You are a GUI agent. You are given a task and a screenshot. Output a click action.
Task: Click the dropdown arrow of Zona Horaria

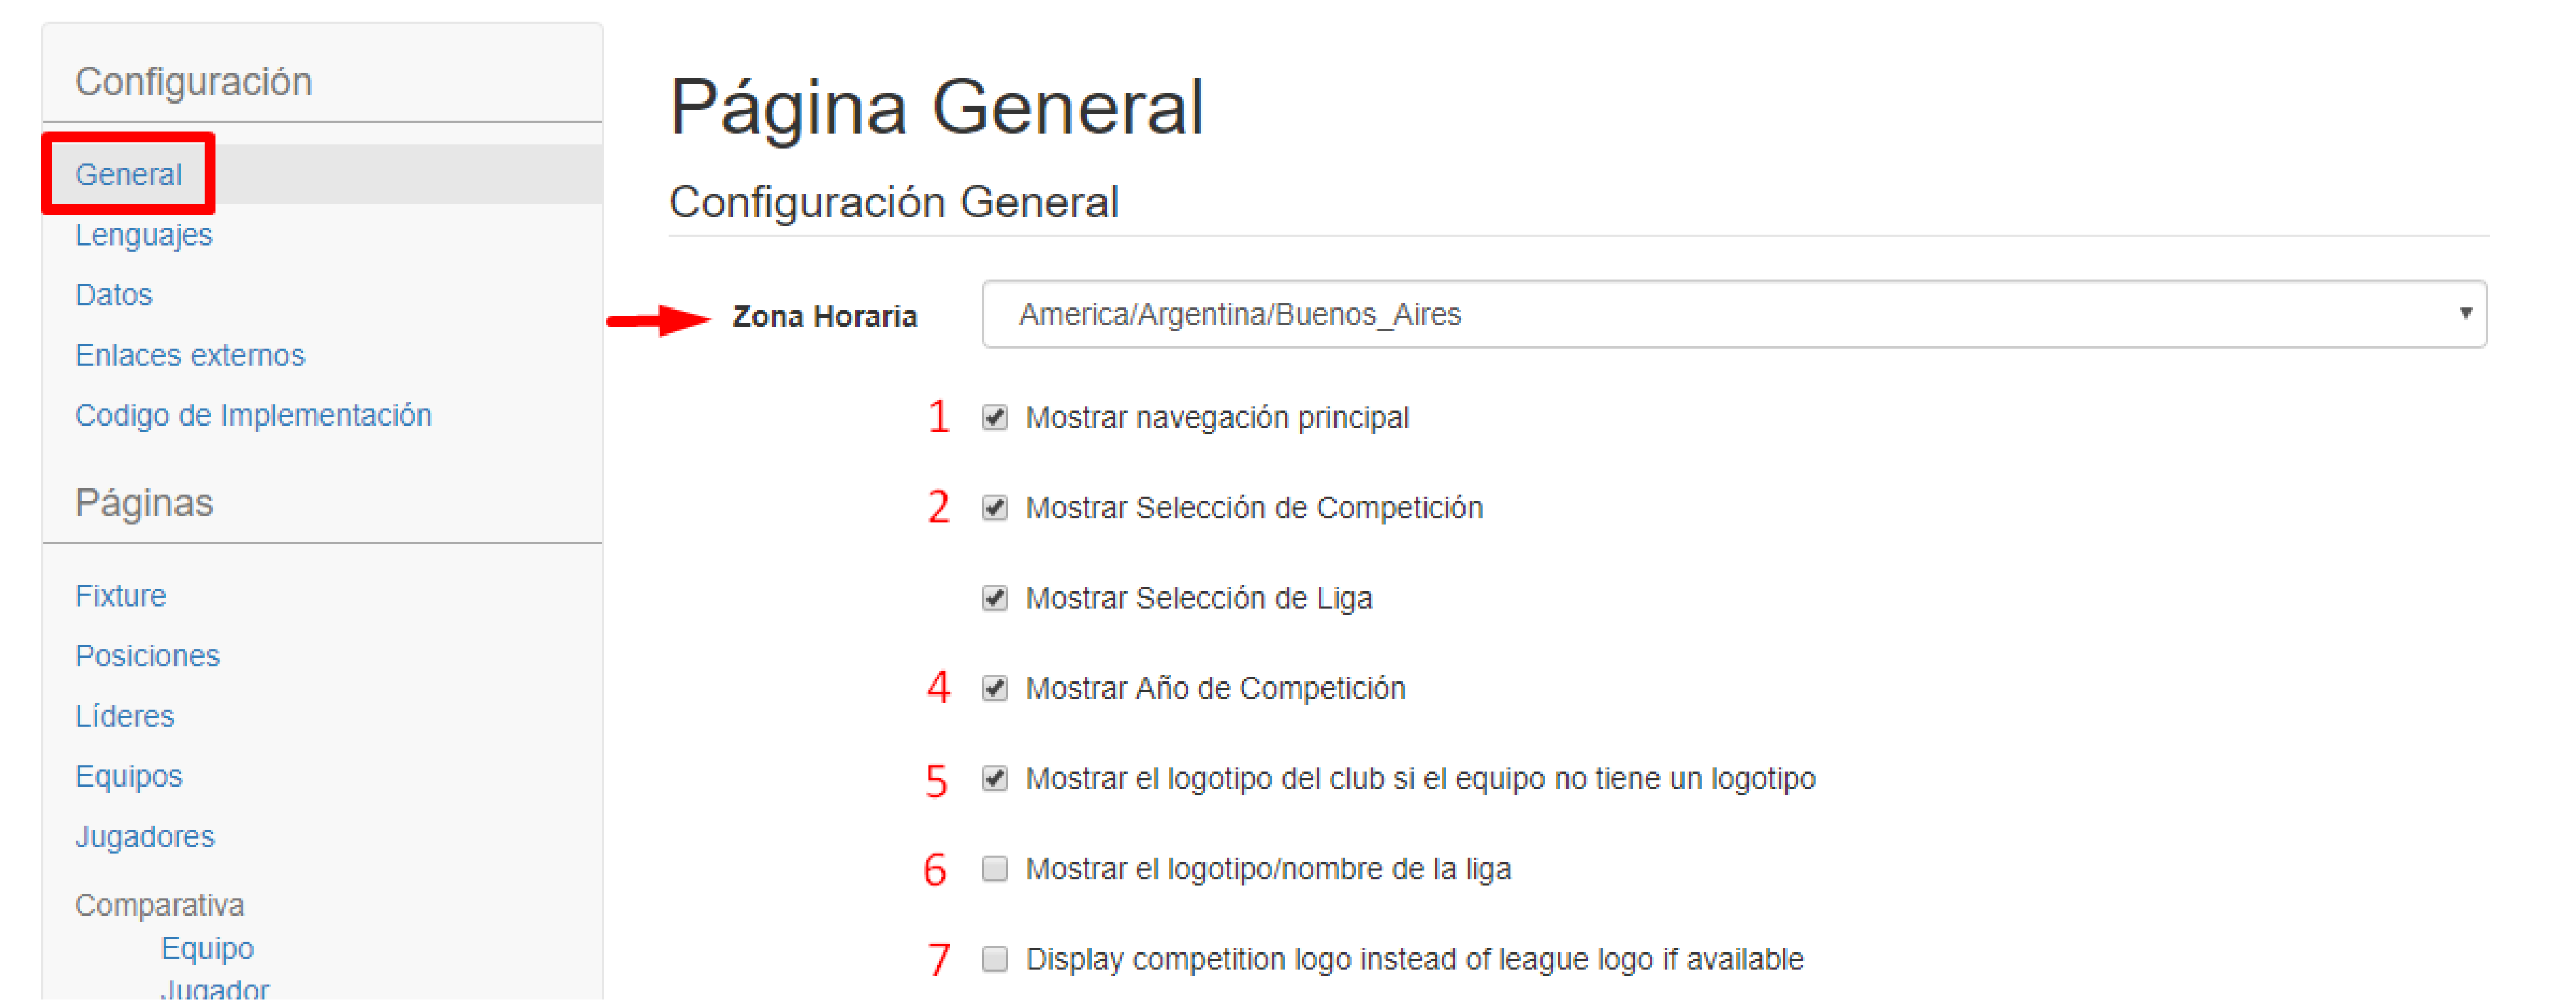click(2465, 314)
